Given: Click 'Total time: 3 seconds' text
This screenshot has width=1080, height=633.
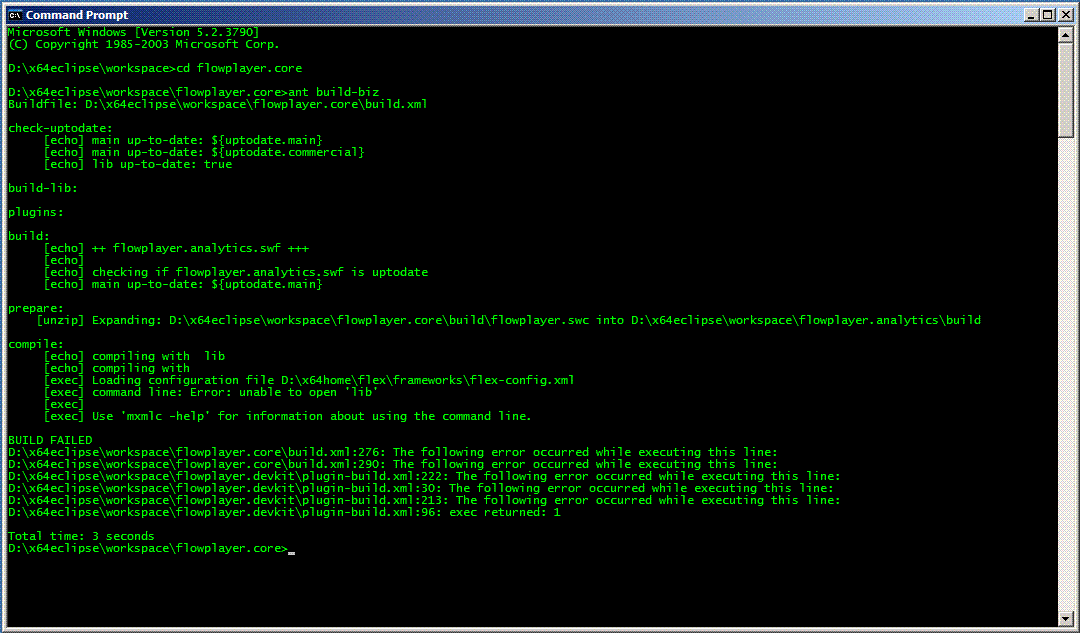Looking at the screenshot, I should point(81,536).
